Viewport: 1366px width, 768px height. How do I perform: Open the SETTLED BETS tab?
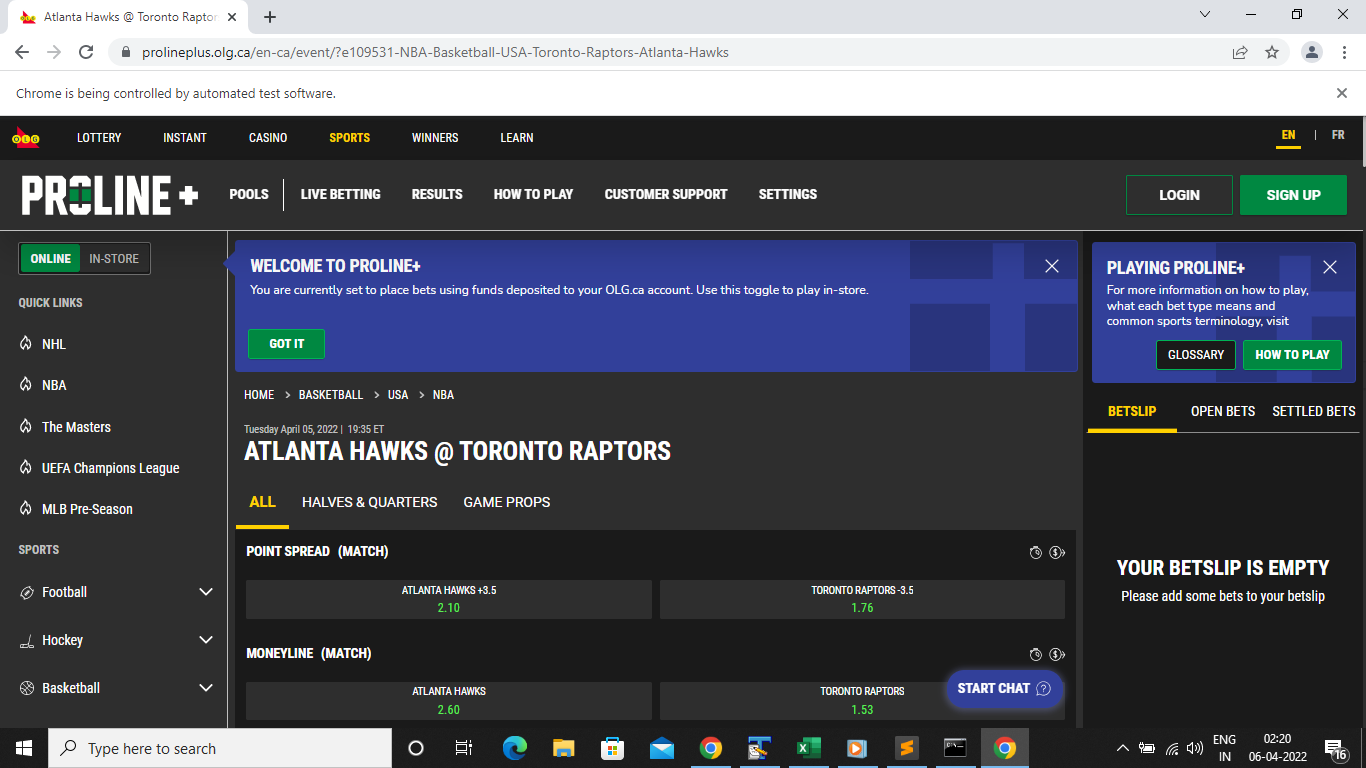1314,411
